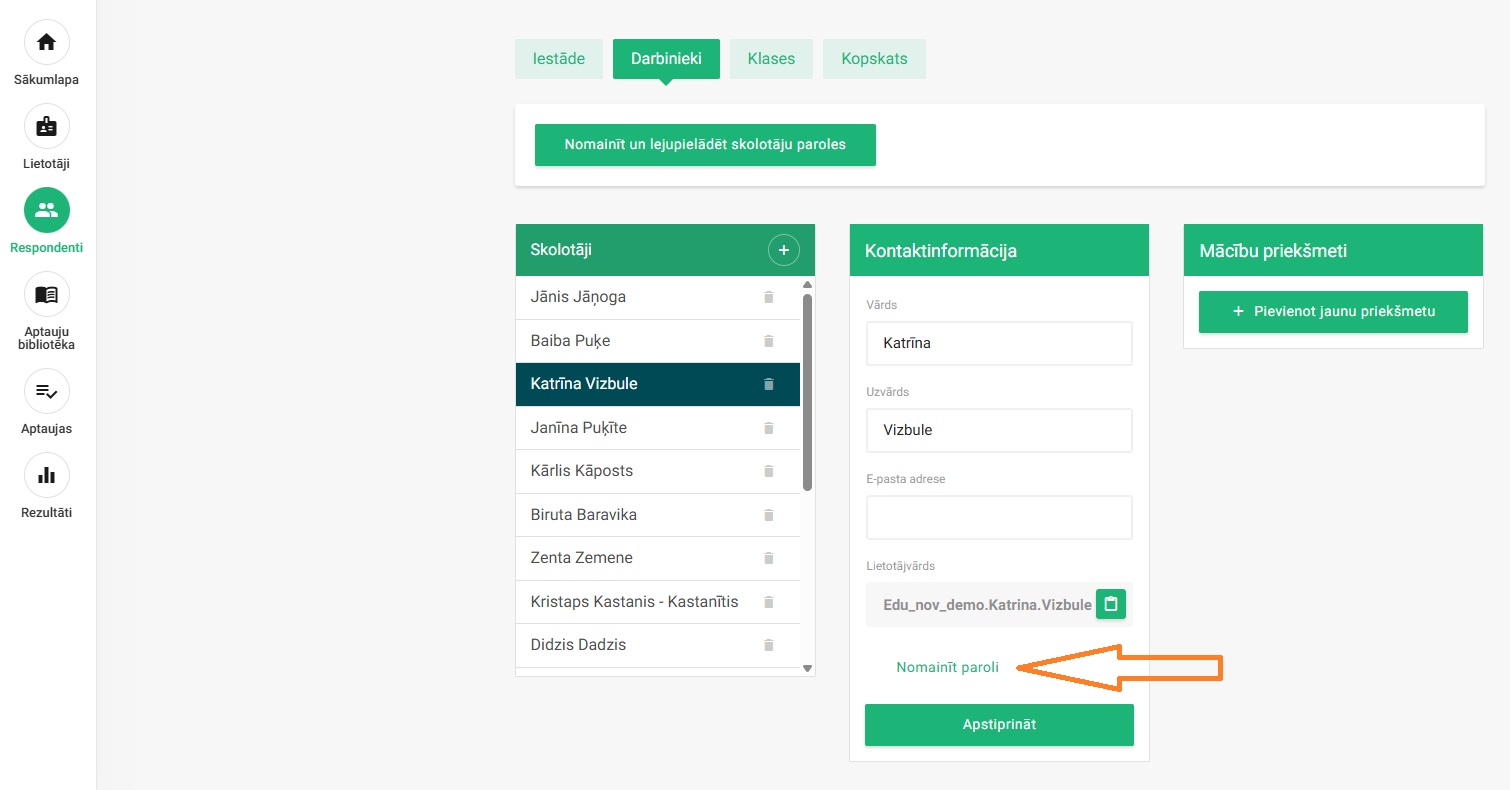The height and width of the screenshot is (790, 1510).
Task: Delete teacher Baiba Puķe trash icon
Action: [769, 341]
